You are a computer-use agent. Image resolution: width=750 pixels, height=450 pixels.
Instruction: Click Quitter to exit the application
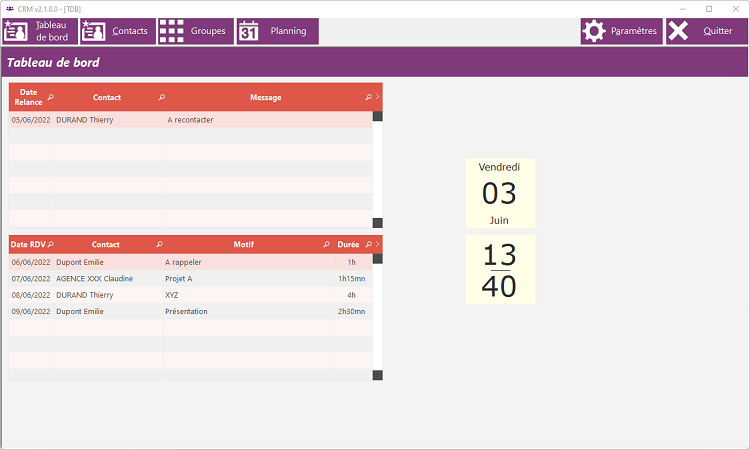coord(706,31)
